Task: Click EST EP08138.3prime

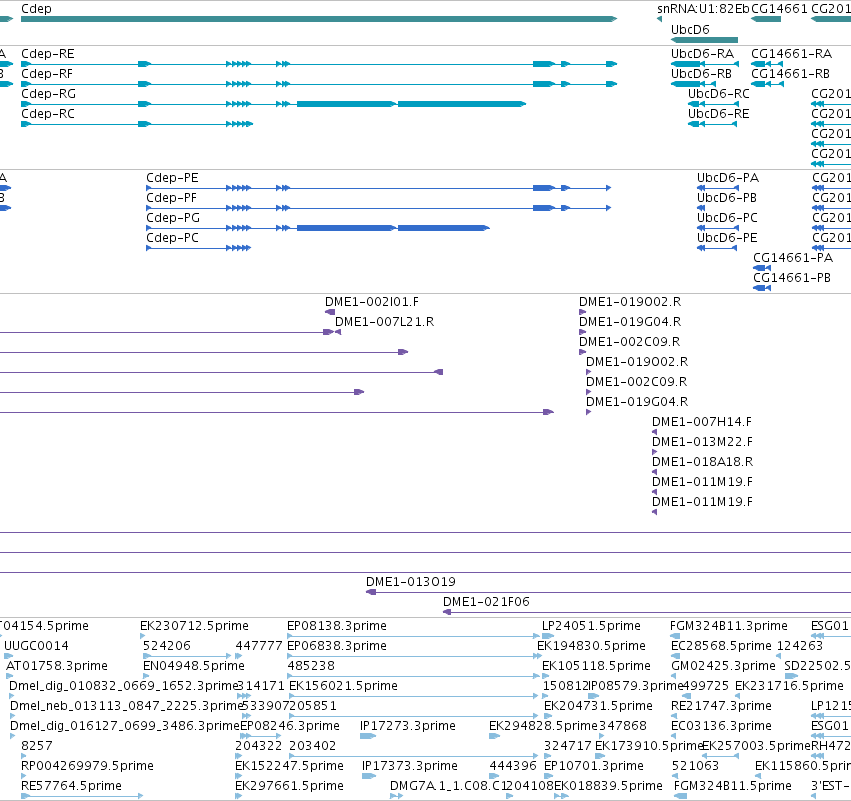Action: point(337,626)
